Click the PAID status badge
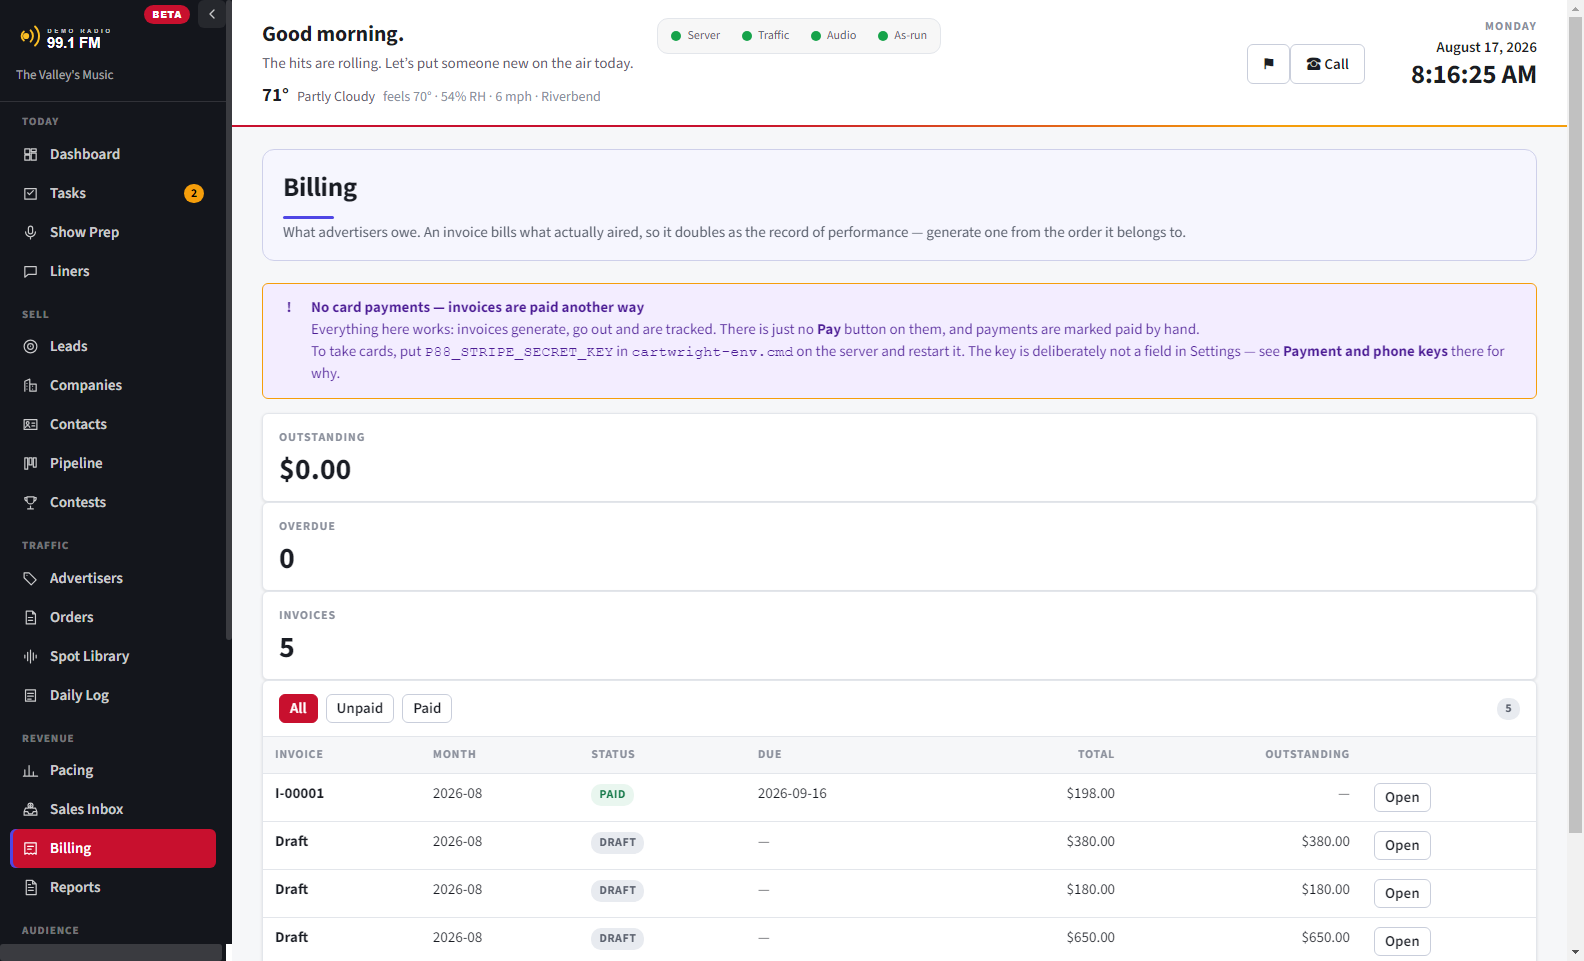Screen dimensions: 1584x961 [612, 794]
